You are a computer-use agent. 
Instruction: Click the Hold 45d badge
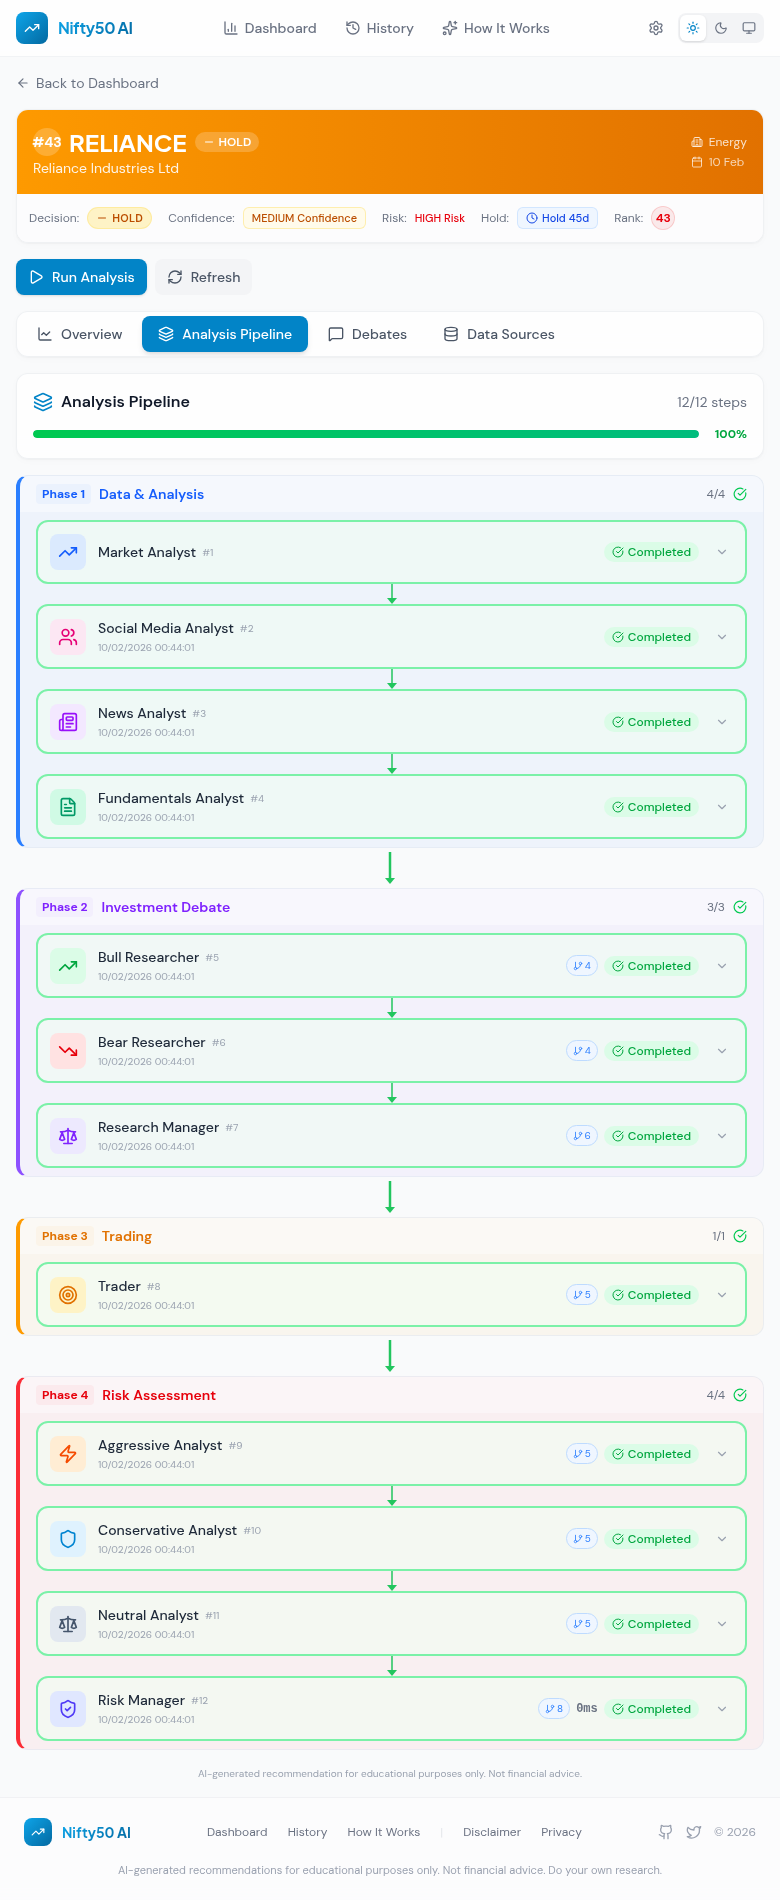point(557,218)
